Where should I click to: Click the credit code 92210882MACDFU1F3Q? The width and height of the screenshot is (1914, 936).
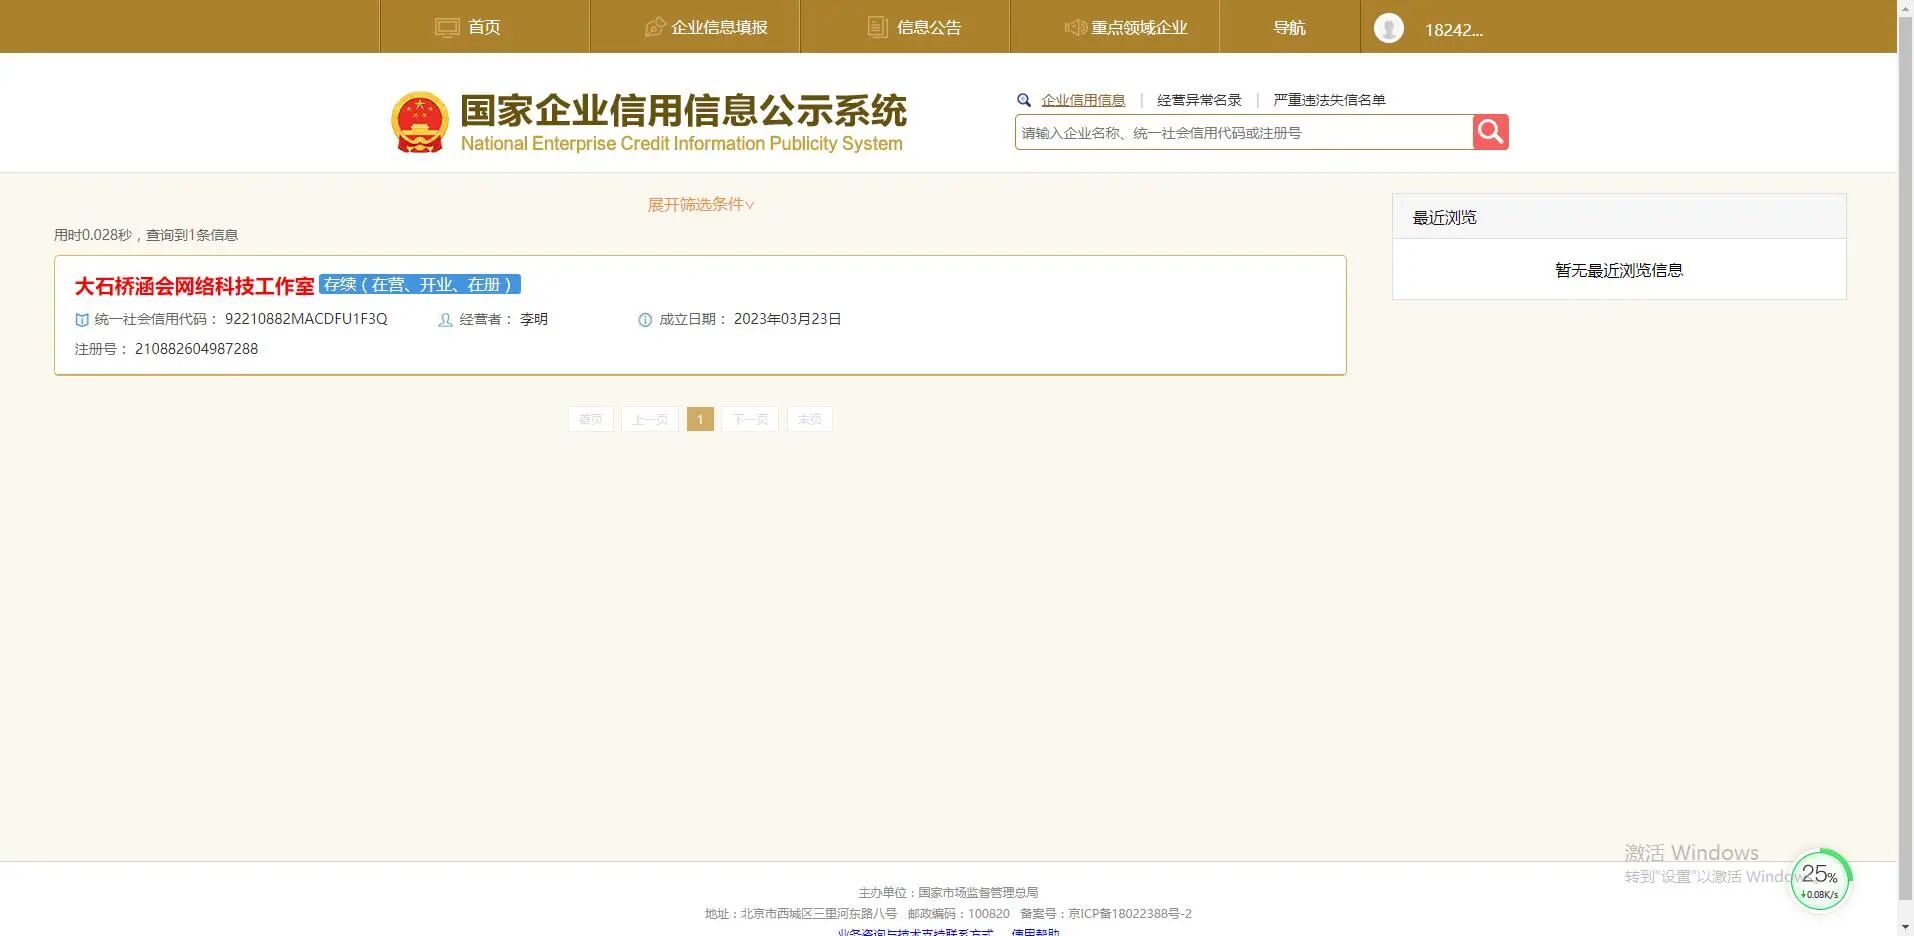(306, 319)
